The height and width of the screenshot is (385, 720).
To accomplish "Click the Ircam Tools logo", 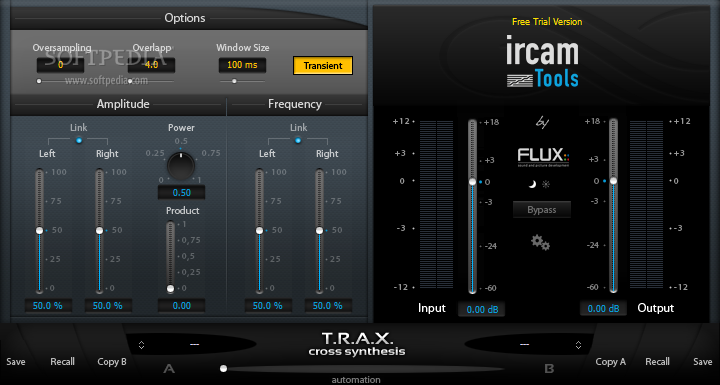I will [x=542, y=61].
